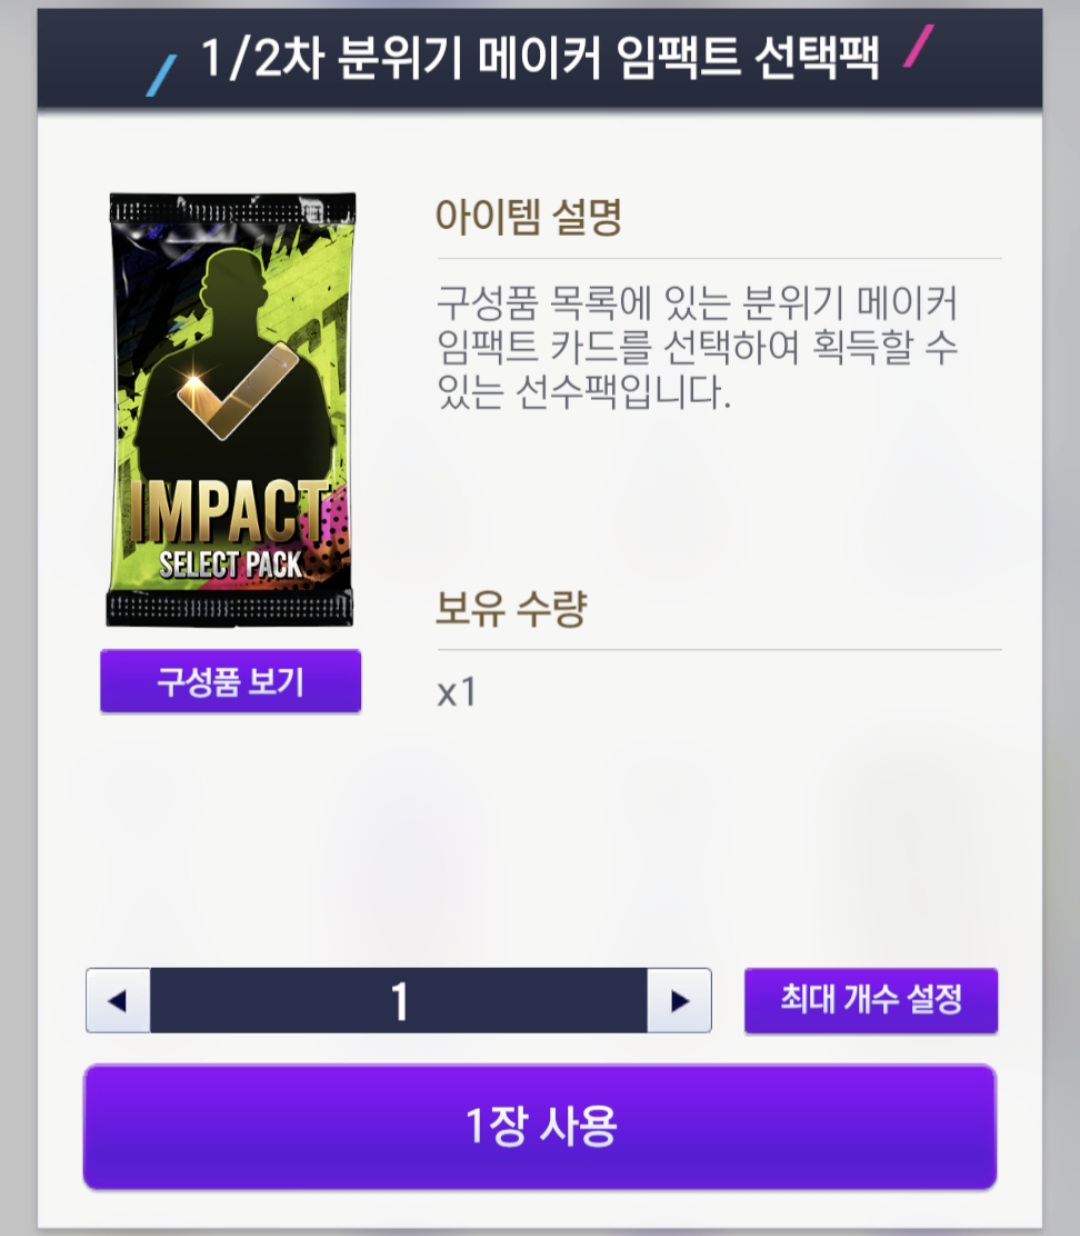Click the IMPACT logo text on pack

(229, 511)
